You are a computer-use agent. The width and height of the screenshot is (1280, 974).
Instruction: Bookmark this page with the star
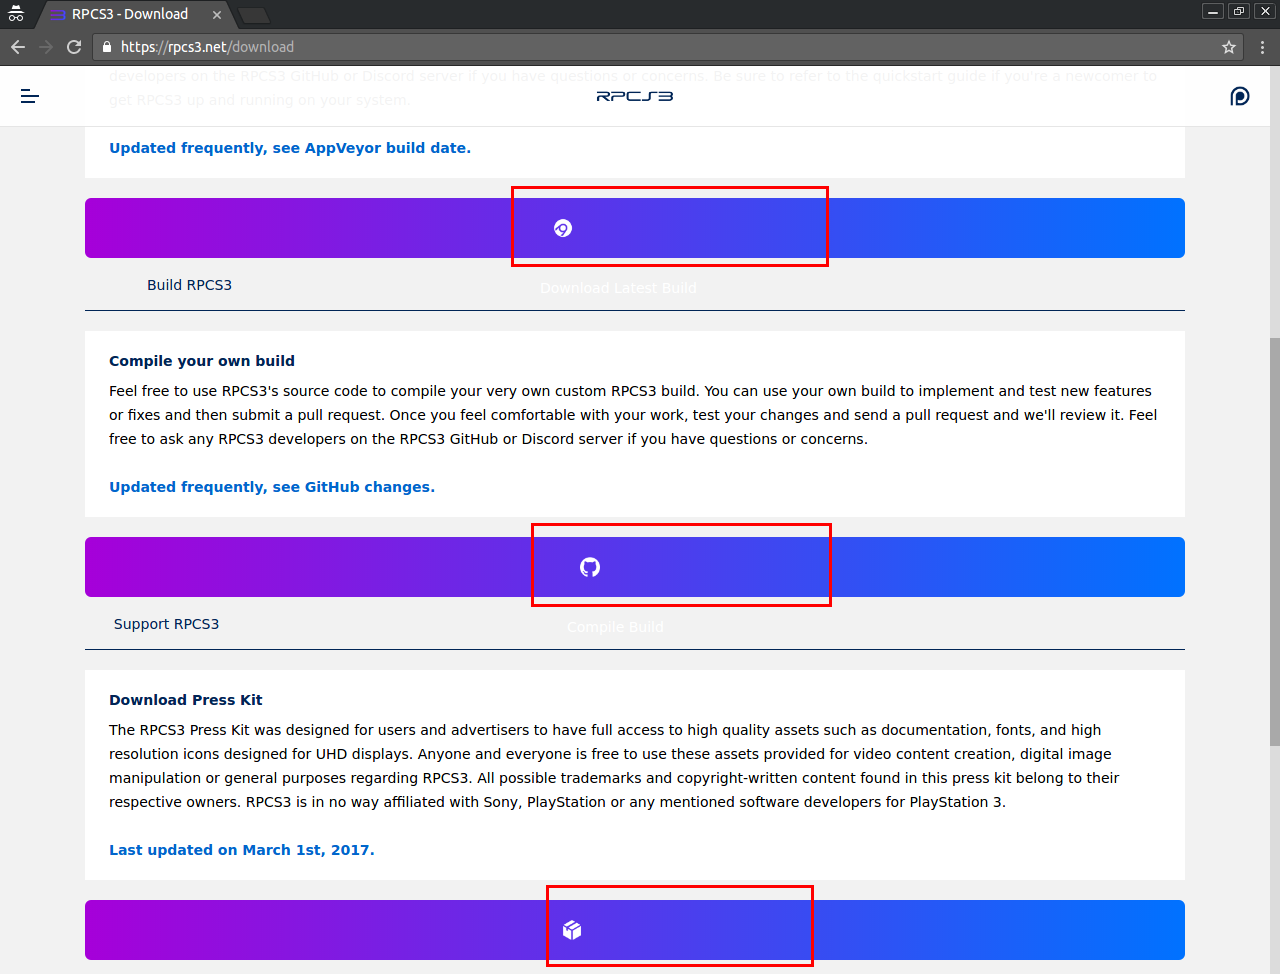[x=1229, y=47]
